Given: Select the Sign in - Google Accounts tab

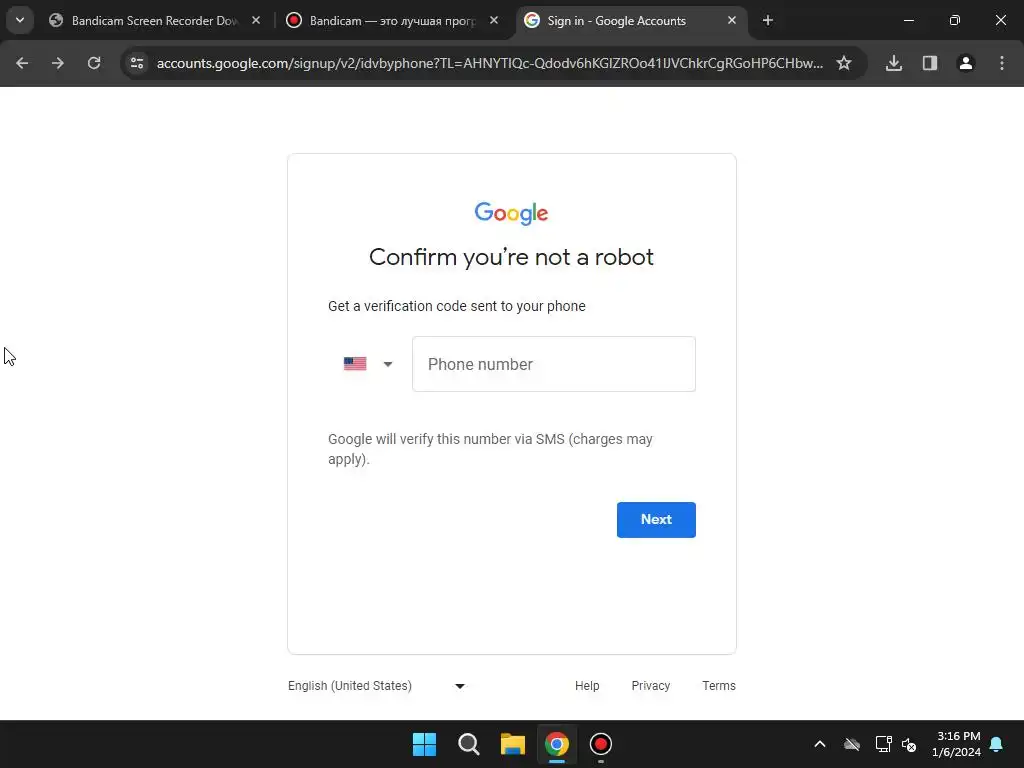Looking at the screenshot, I should click(616, 21).
